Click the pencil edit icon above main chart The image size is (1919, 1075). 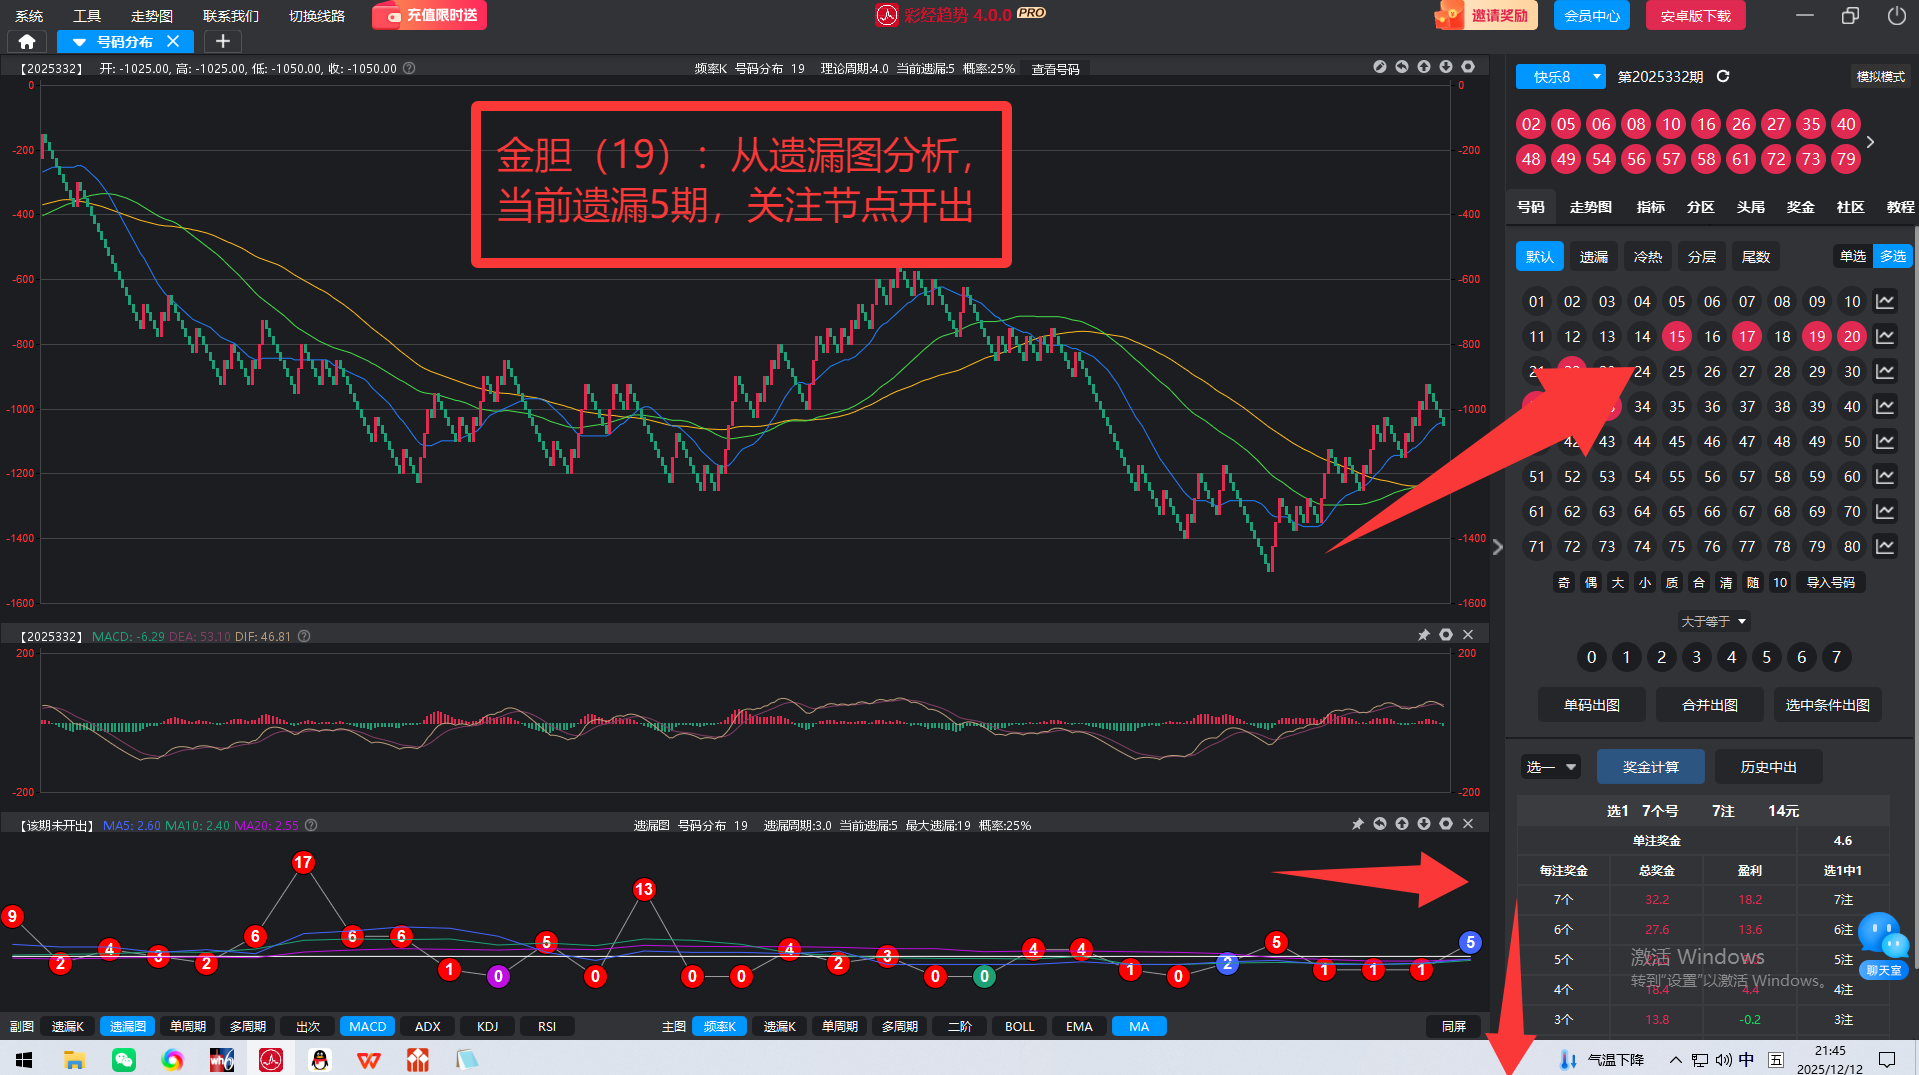point(1380,67)
